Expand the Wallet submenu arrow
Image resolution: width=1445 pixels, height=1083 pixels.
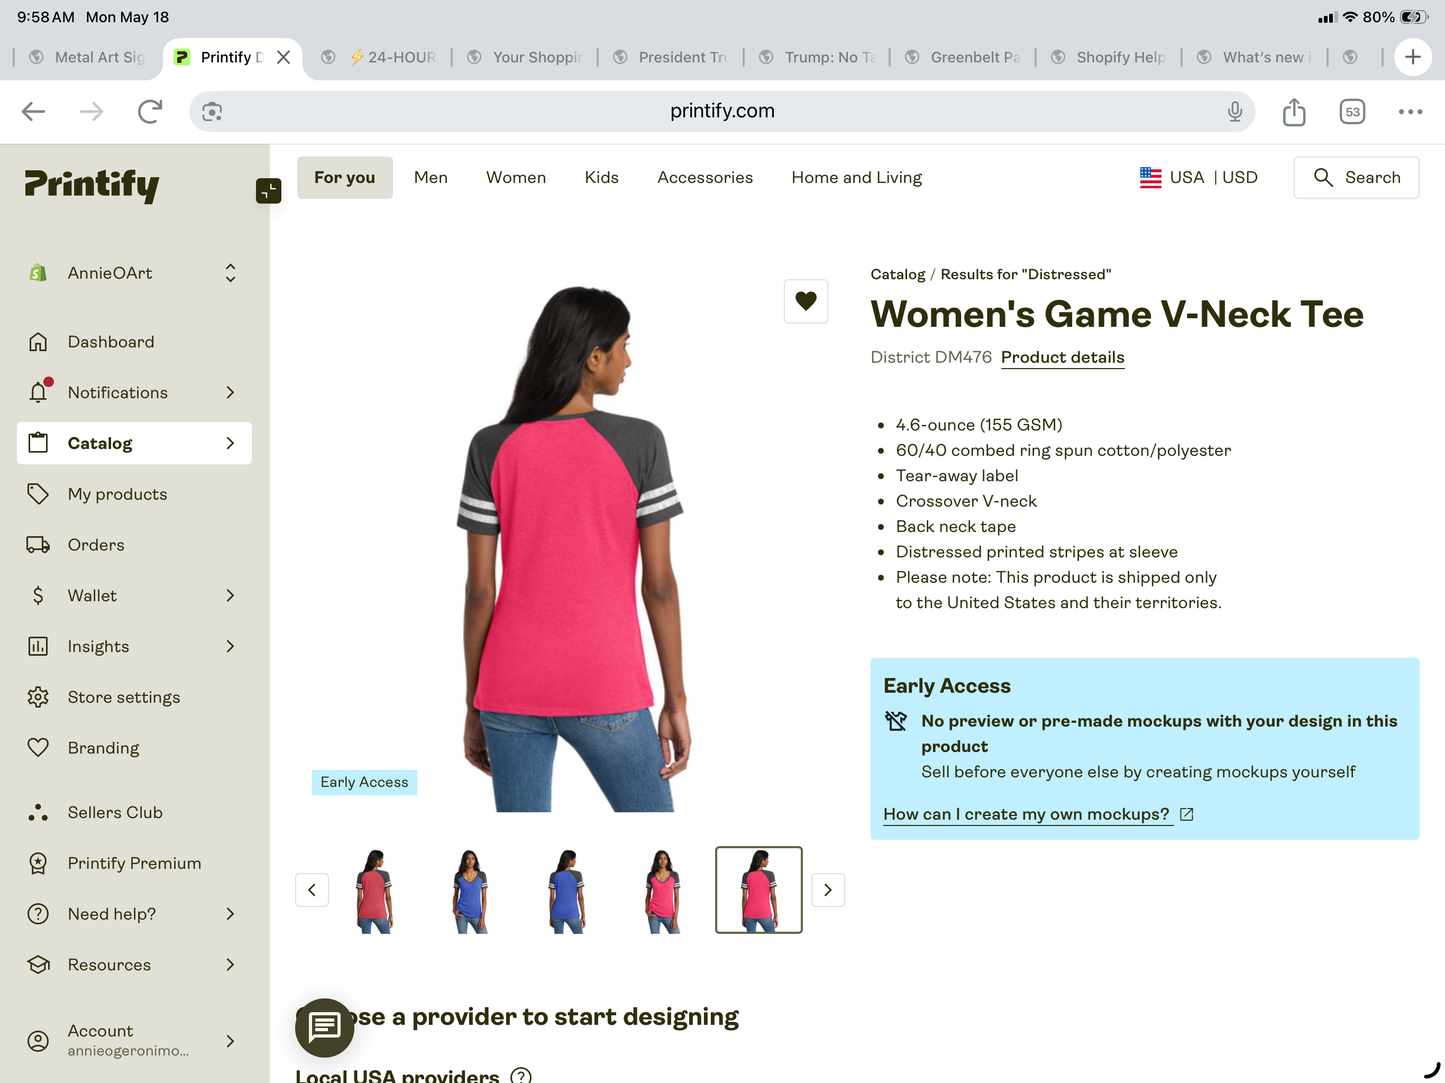[230, 596]
